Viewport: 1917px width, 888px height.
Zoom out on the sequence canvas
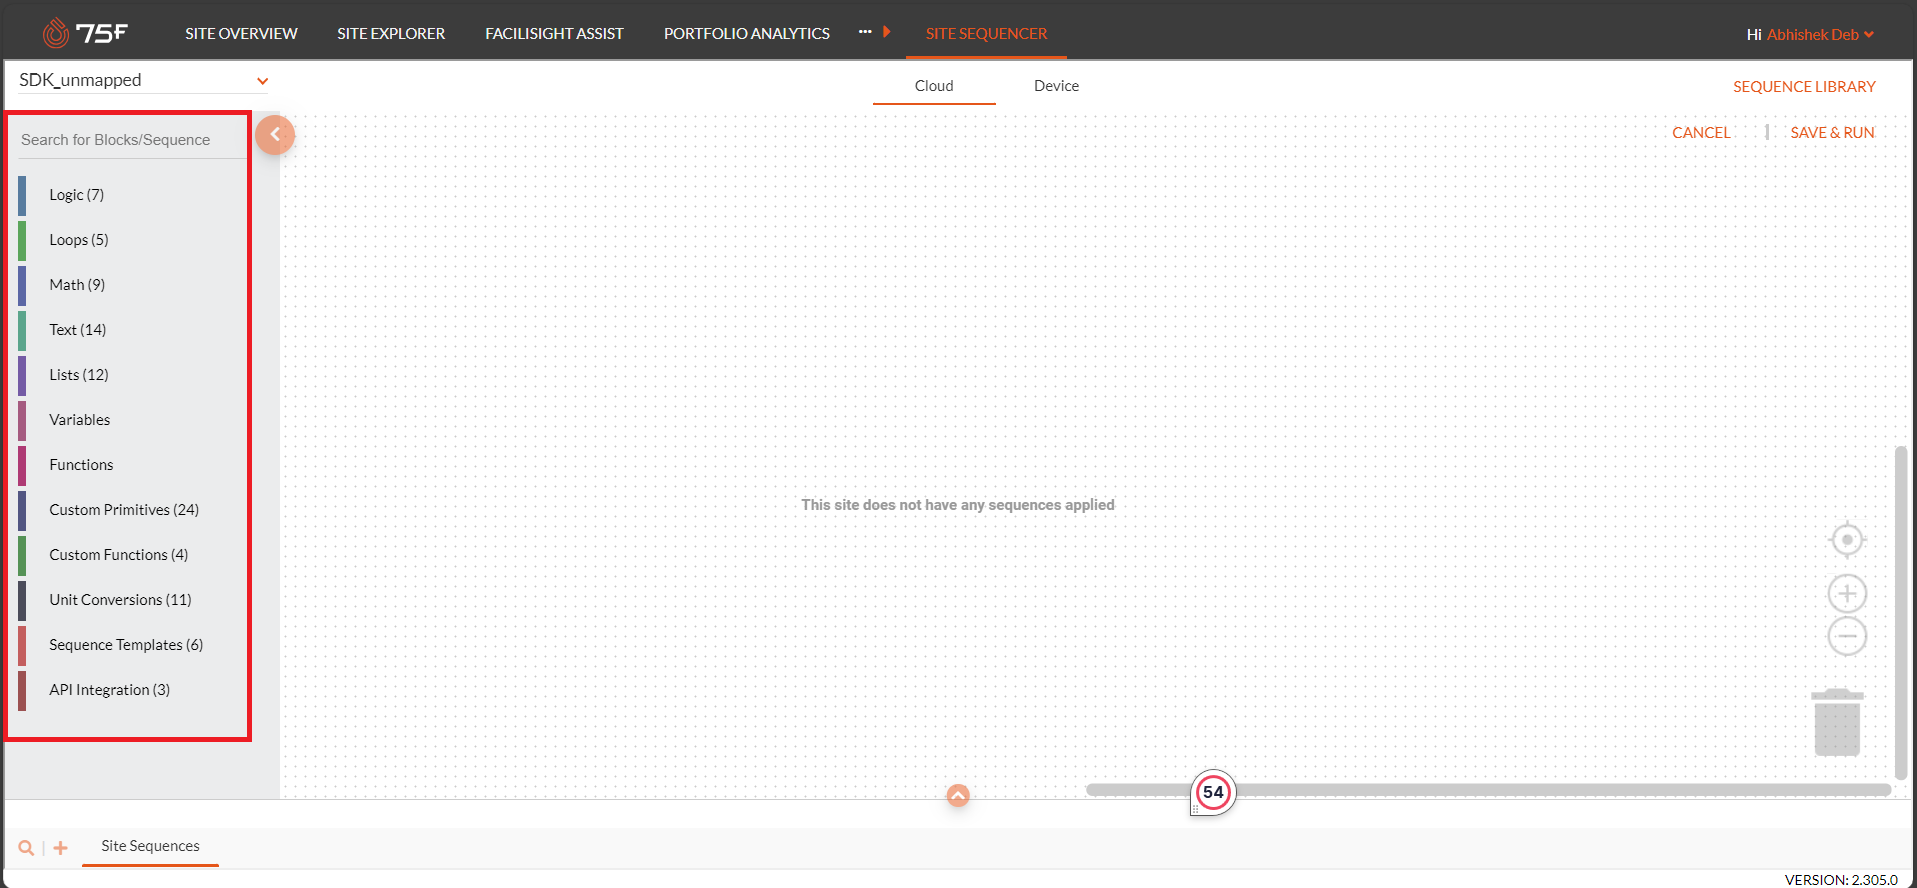pos(1847,636)
